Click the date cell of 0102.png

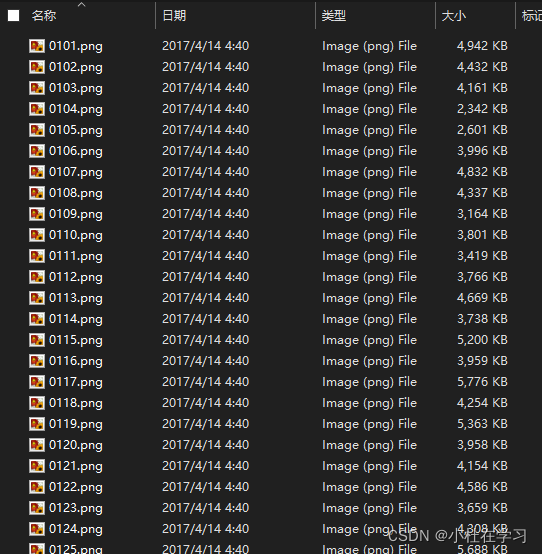(x=206, y=67)
